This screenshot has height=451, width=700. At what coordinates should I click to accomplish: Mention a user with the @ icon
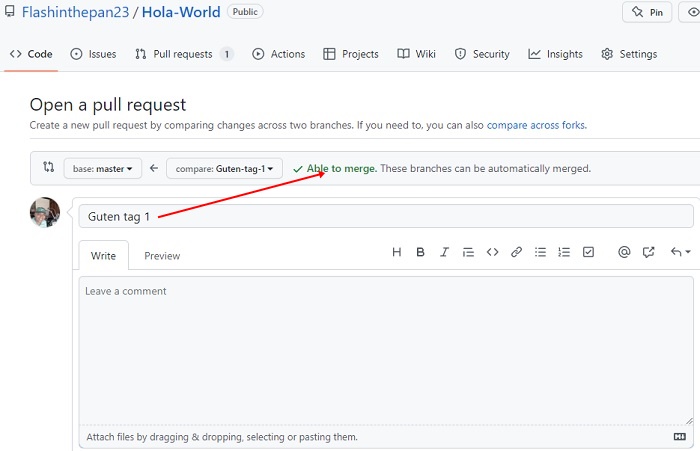click(624, 252)
